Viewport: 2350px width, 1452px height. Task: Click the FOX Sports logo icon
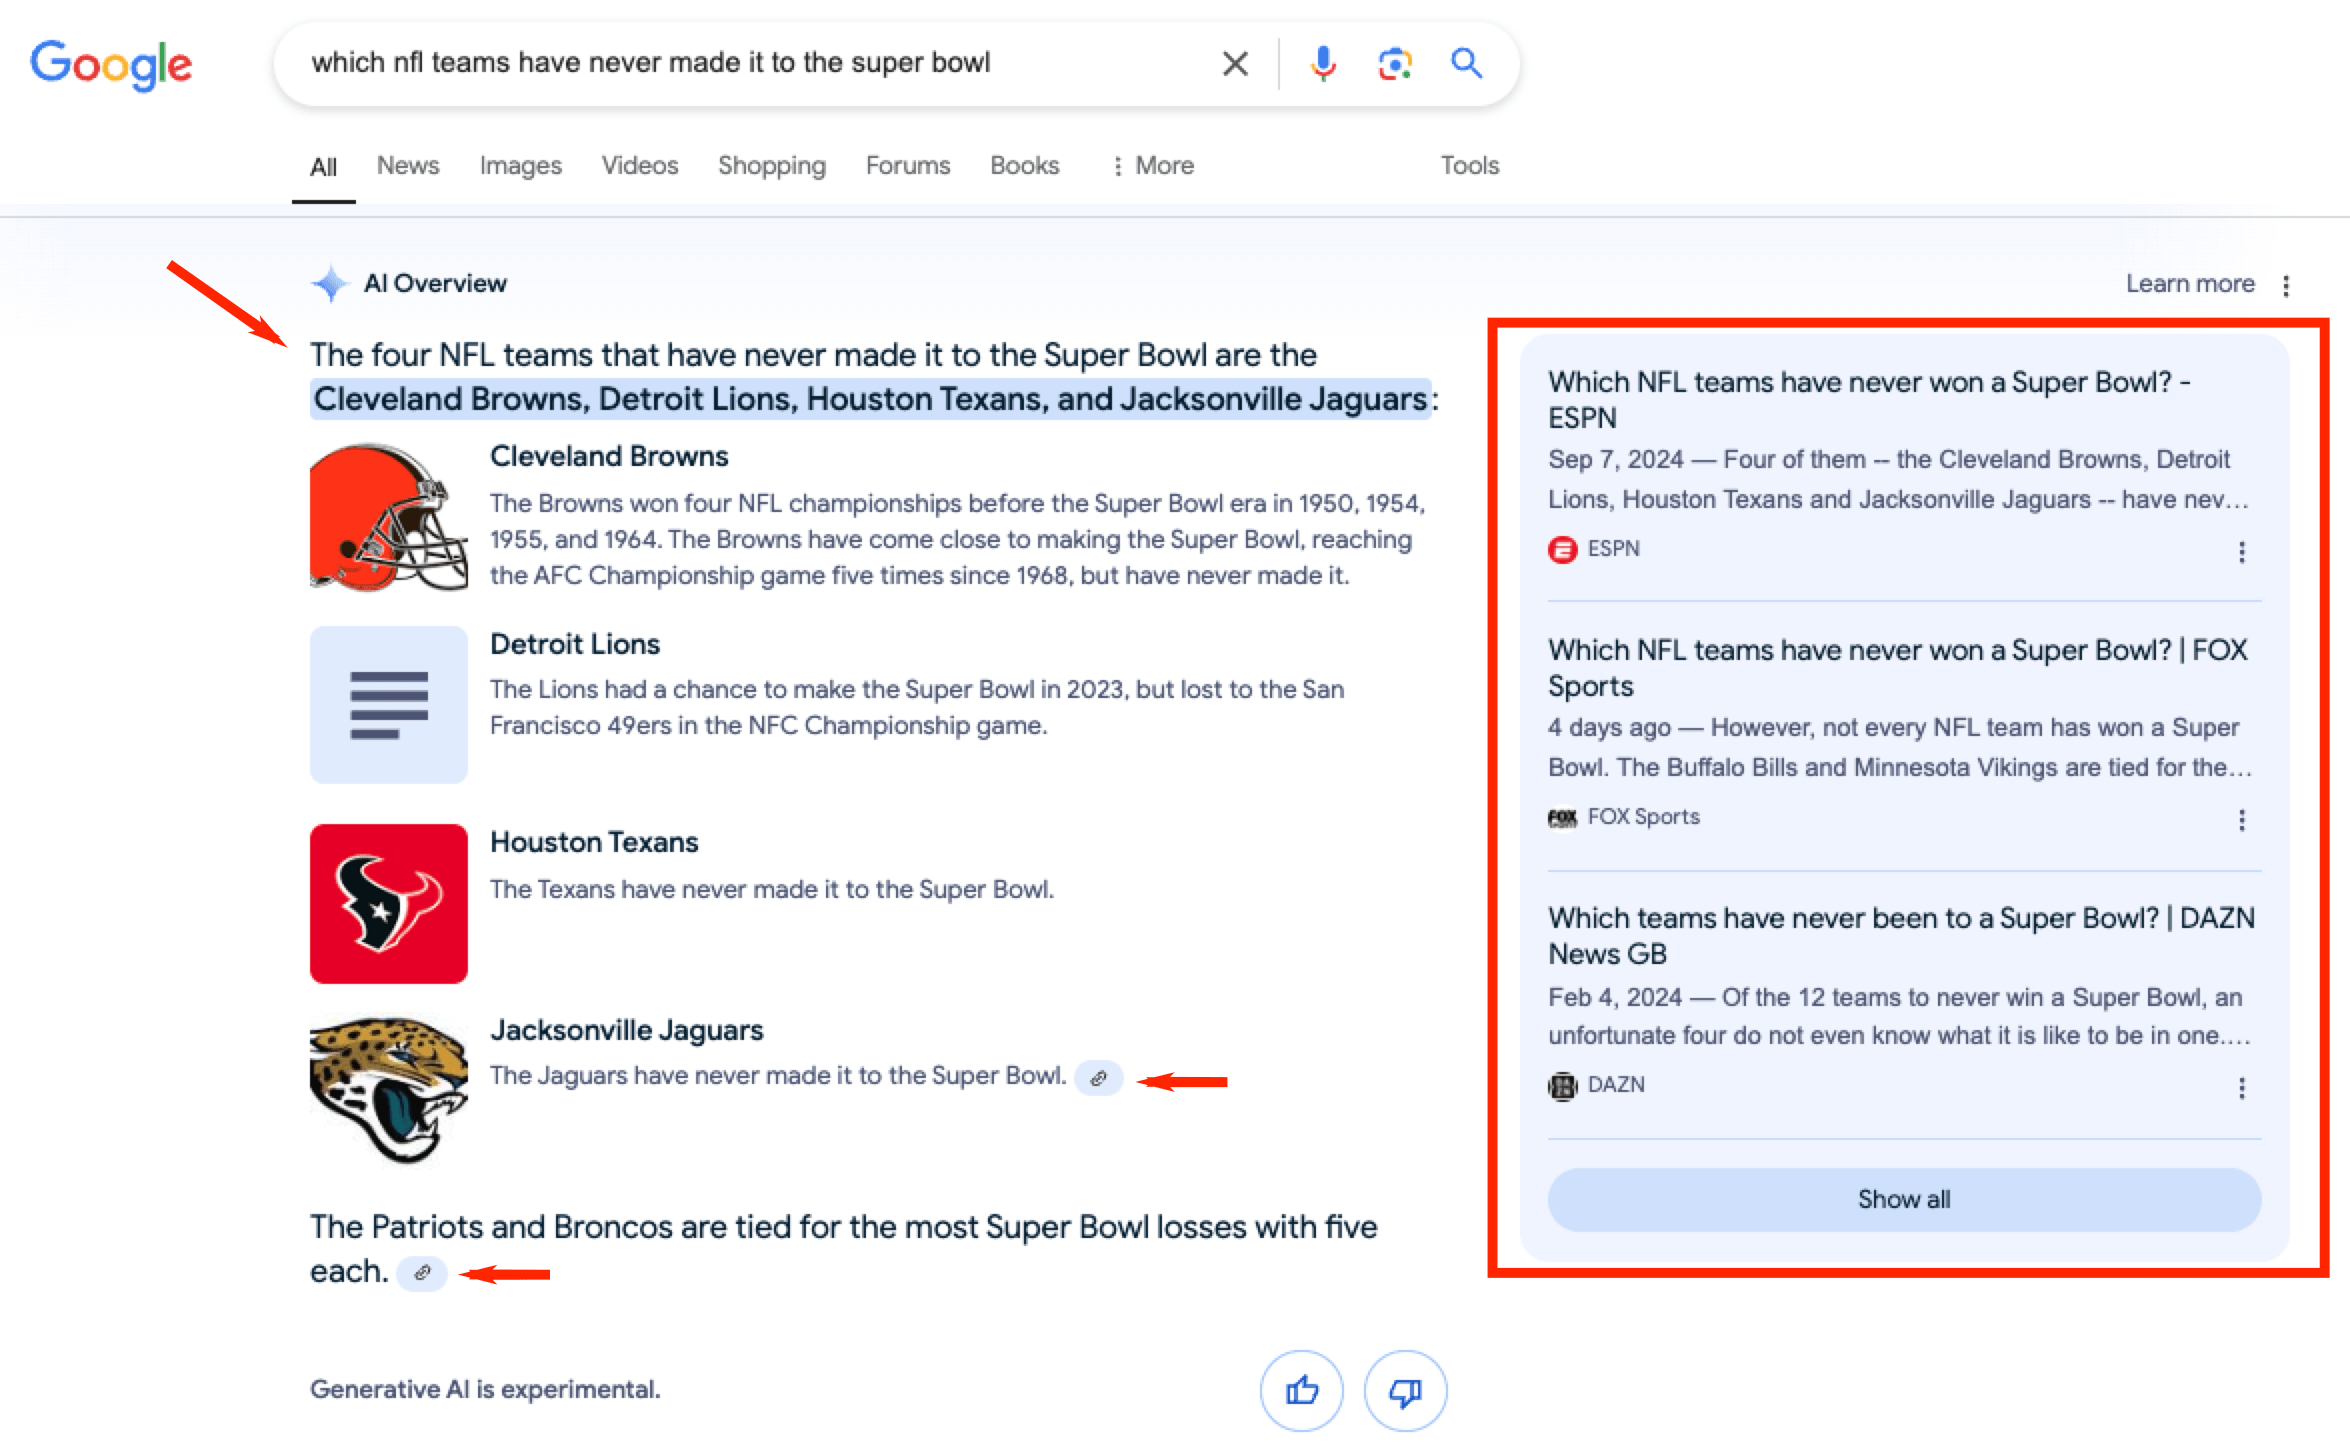pos(1562,816)
